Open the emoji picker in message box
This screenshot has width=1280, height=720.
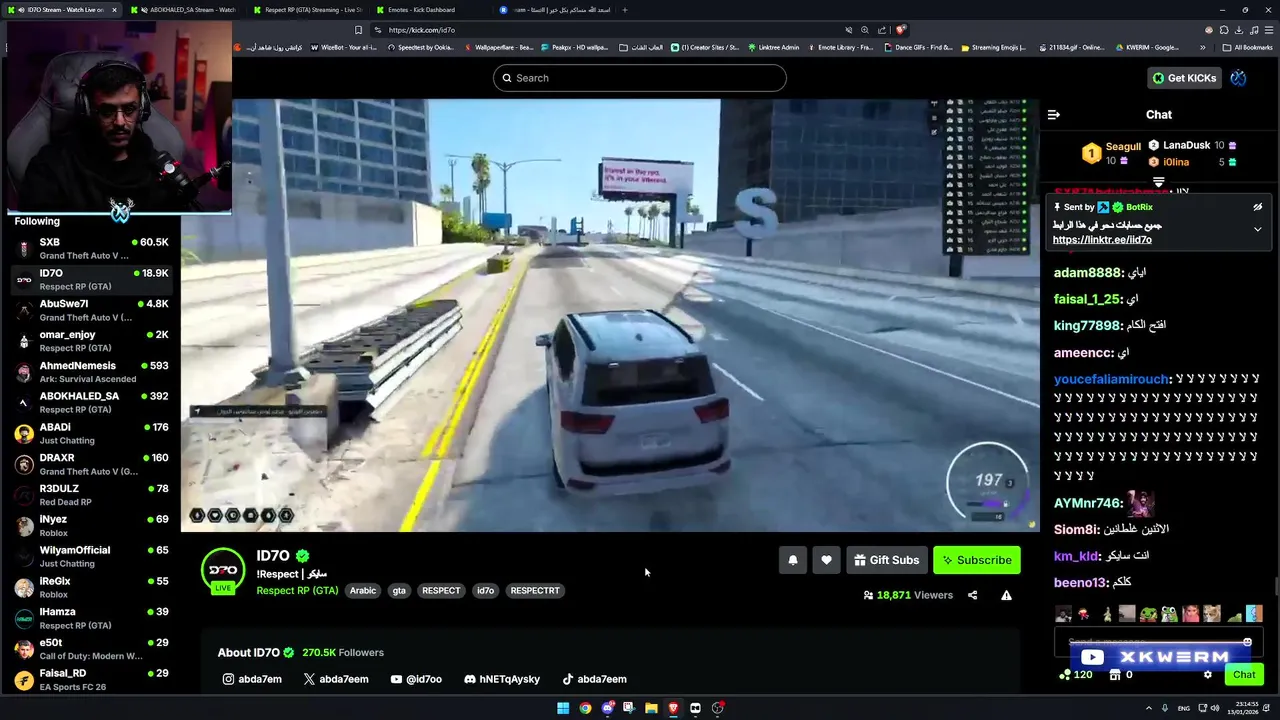1247,642
